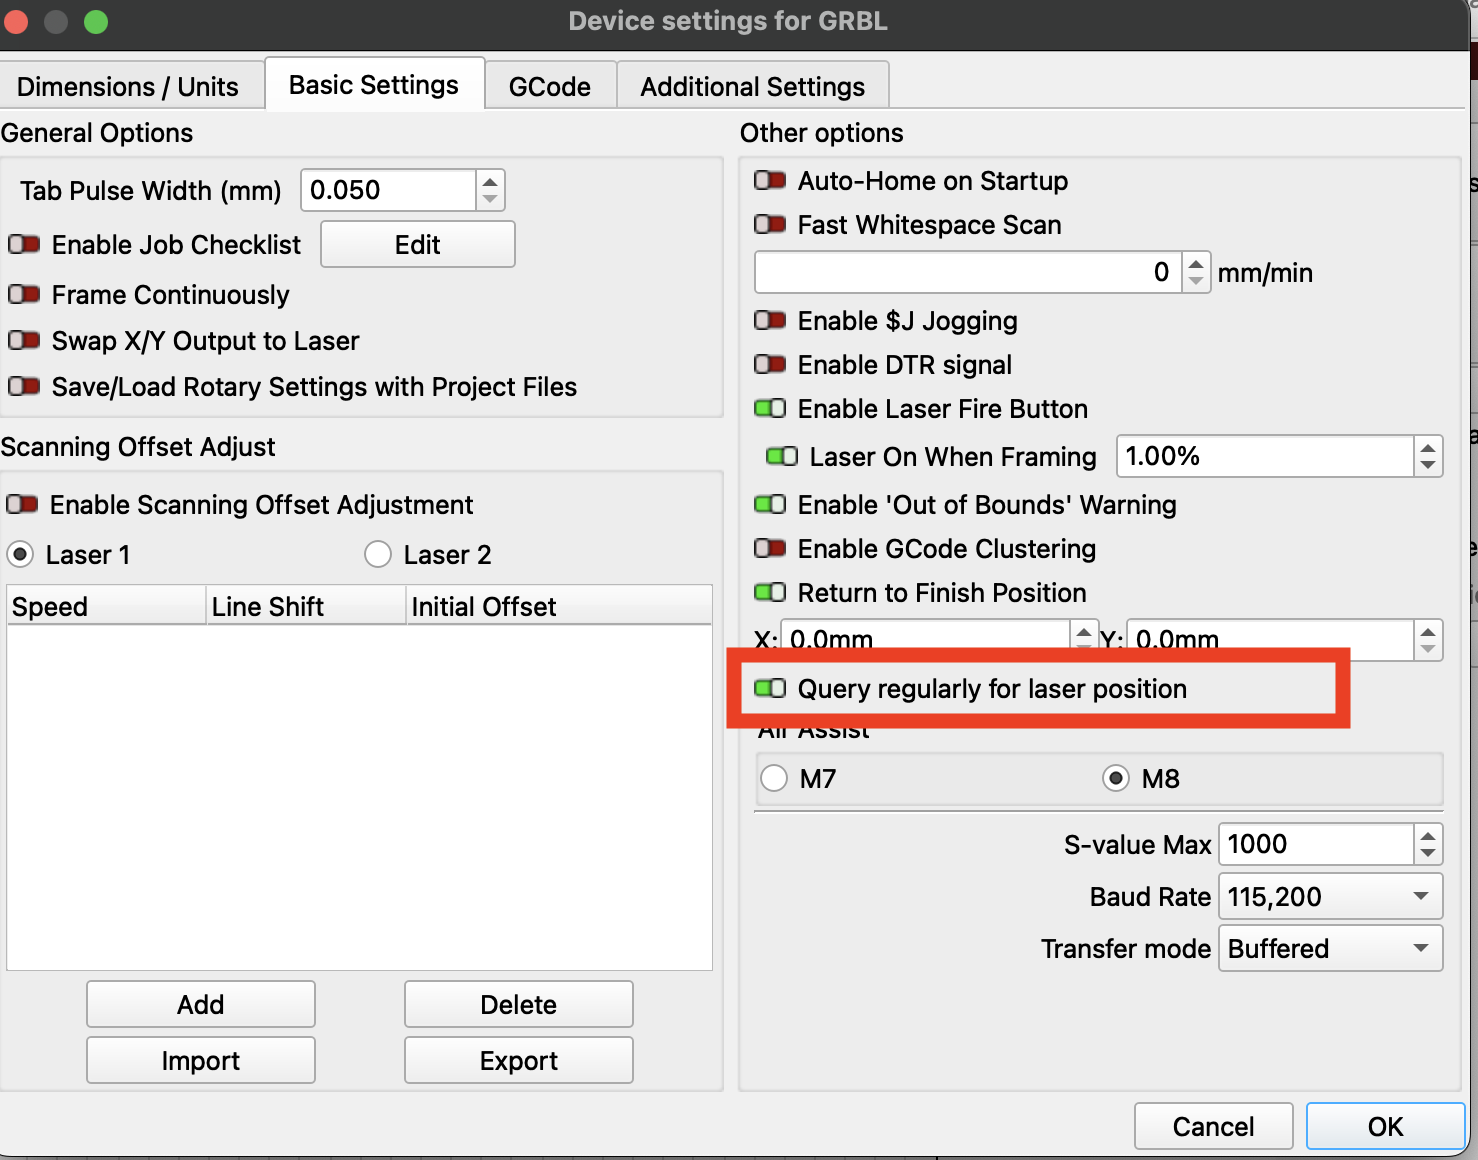This screenshot has width=1478, height=1160.
Task: Toggle Enable GCode Clustering
Action: tap(770, 548)
